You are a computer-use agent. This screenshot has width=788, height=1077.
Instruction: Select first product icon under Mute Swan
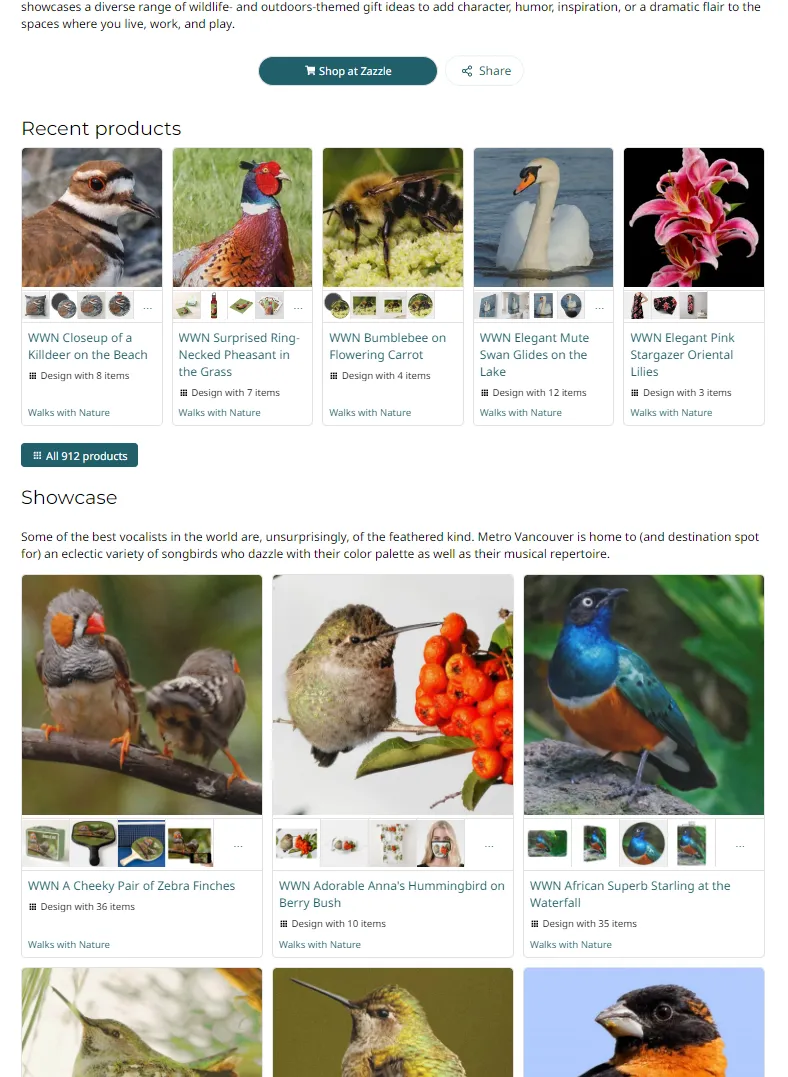[x=488, y=306]
